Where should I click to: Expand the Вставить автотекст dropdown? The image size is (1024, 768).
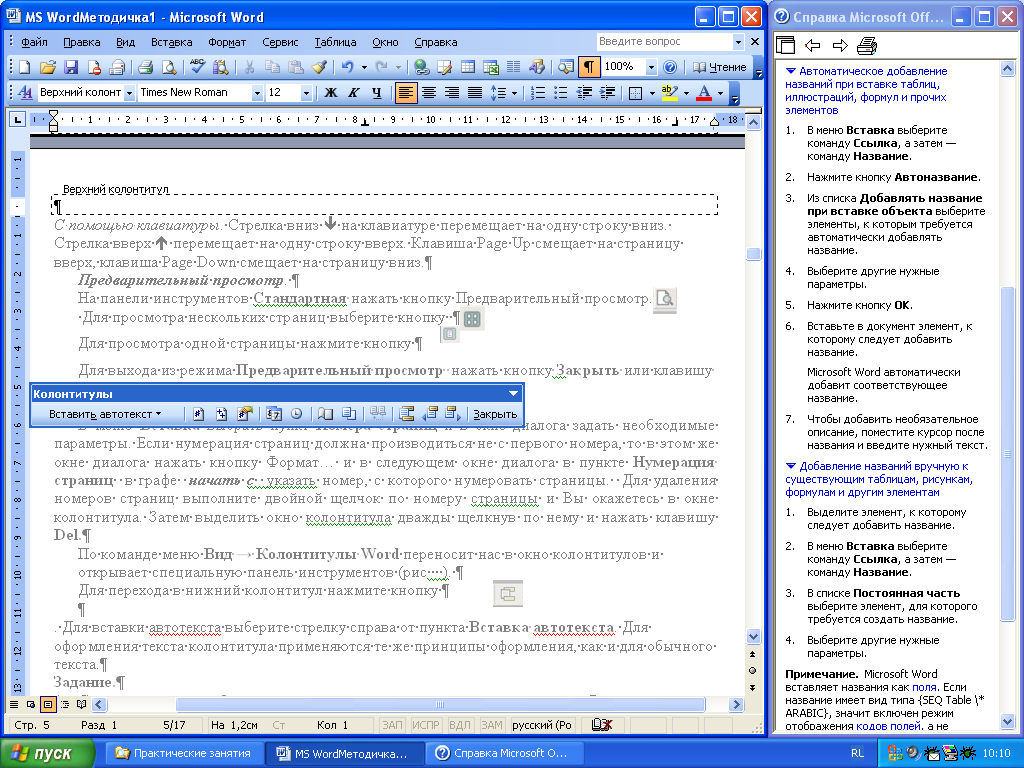tap(104, 413)
